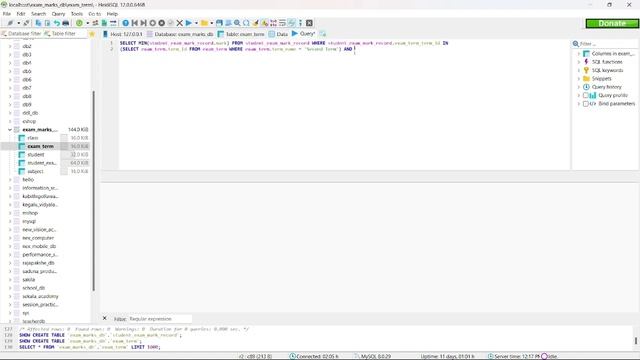Click the SQL functions lightning icon
The height and width of the screenshot is (360, 640).
[587, 62]
